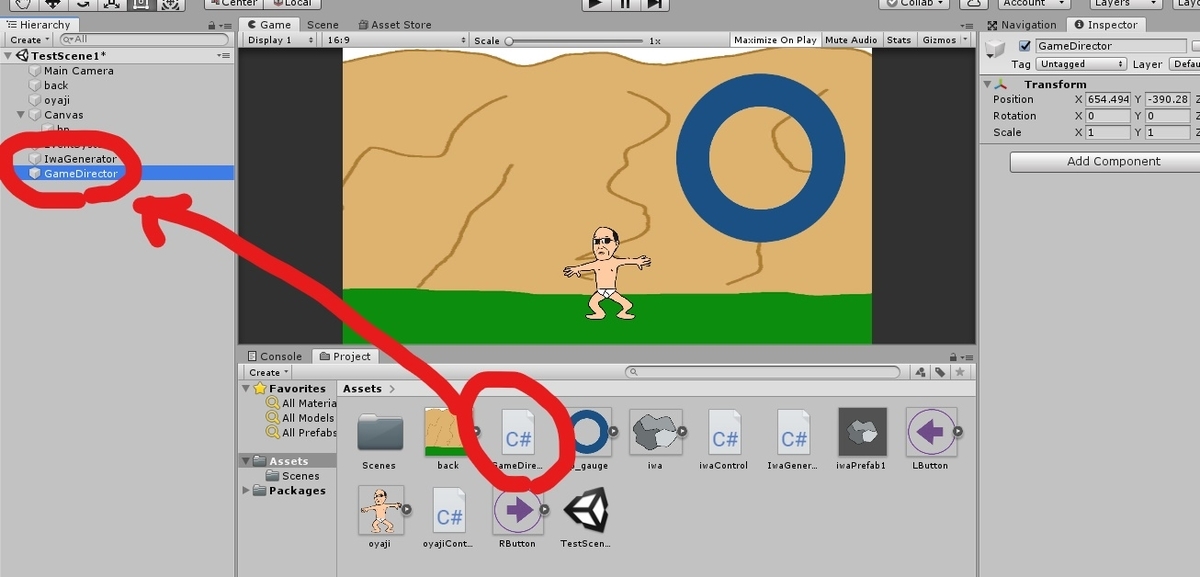
Task: Toggle the GameDirector active checkbox in Inspector
Action: tap(1025, 46)
